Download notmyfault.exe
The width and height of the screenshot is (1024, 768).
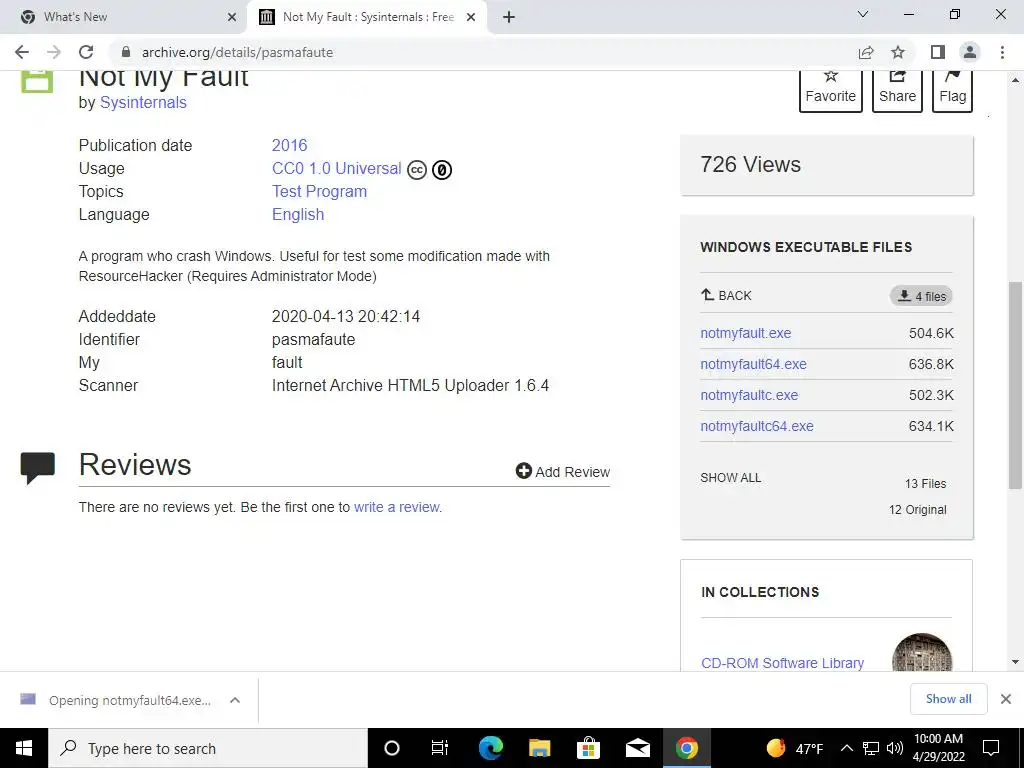coord(746,333)
